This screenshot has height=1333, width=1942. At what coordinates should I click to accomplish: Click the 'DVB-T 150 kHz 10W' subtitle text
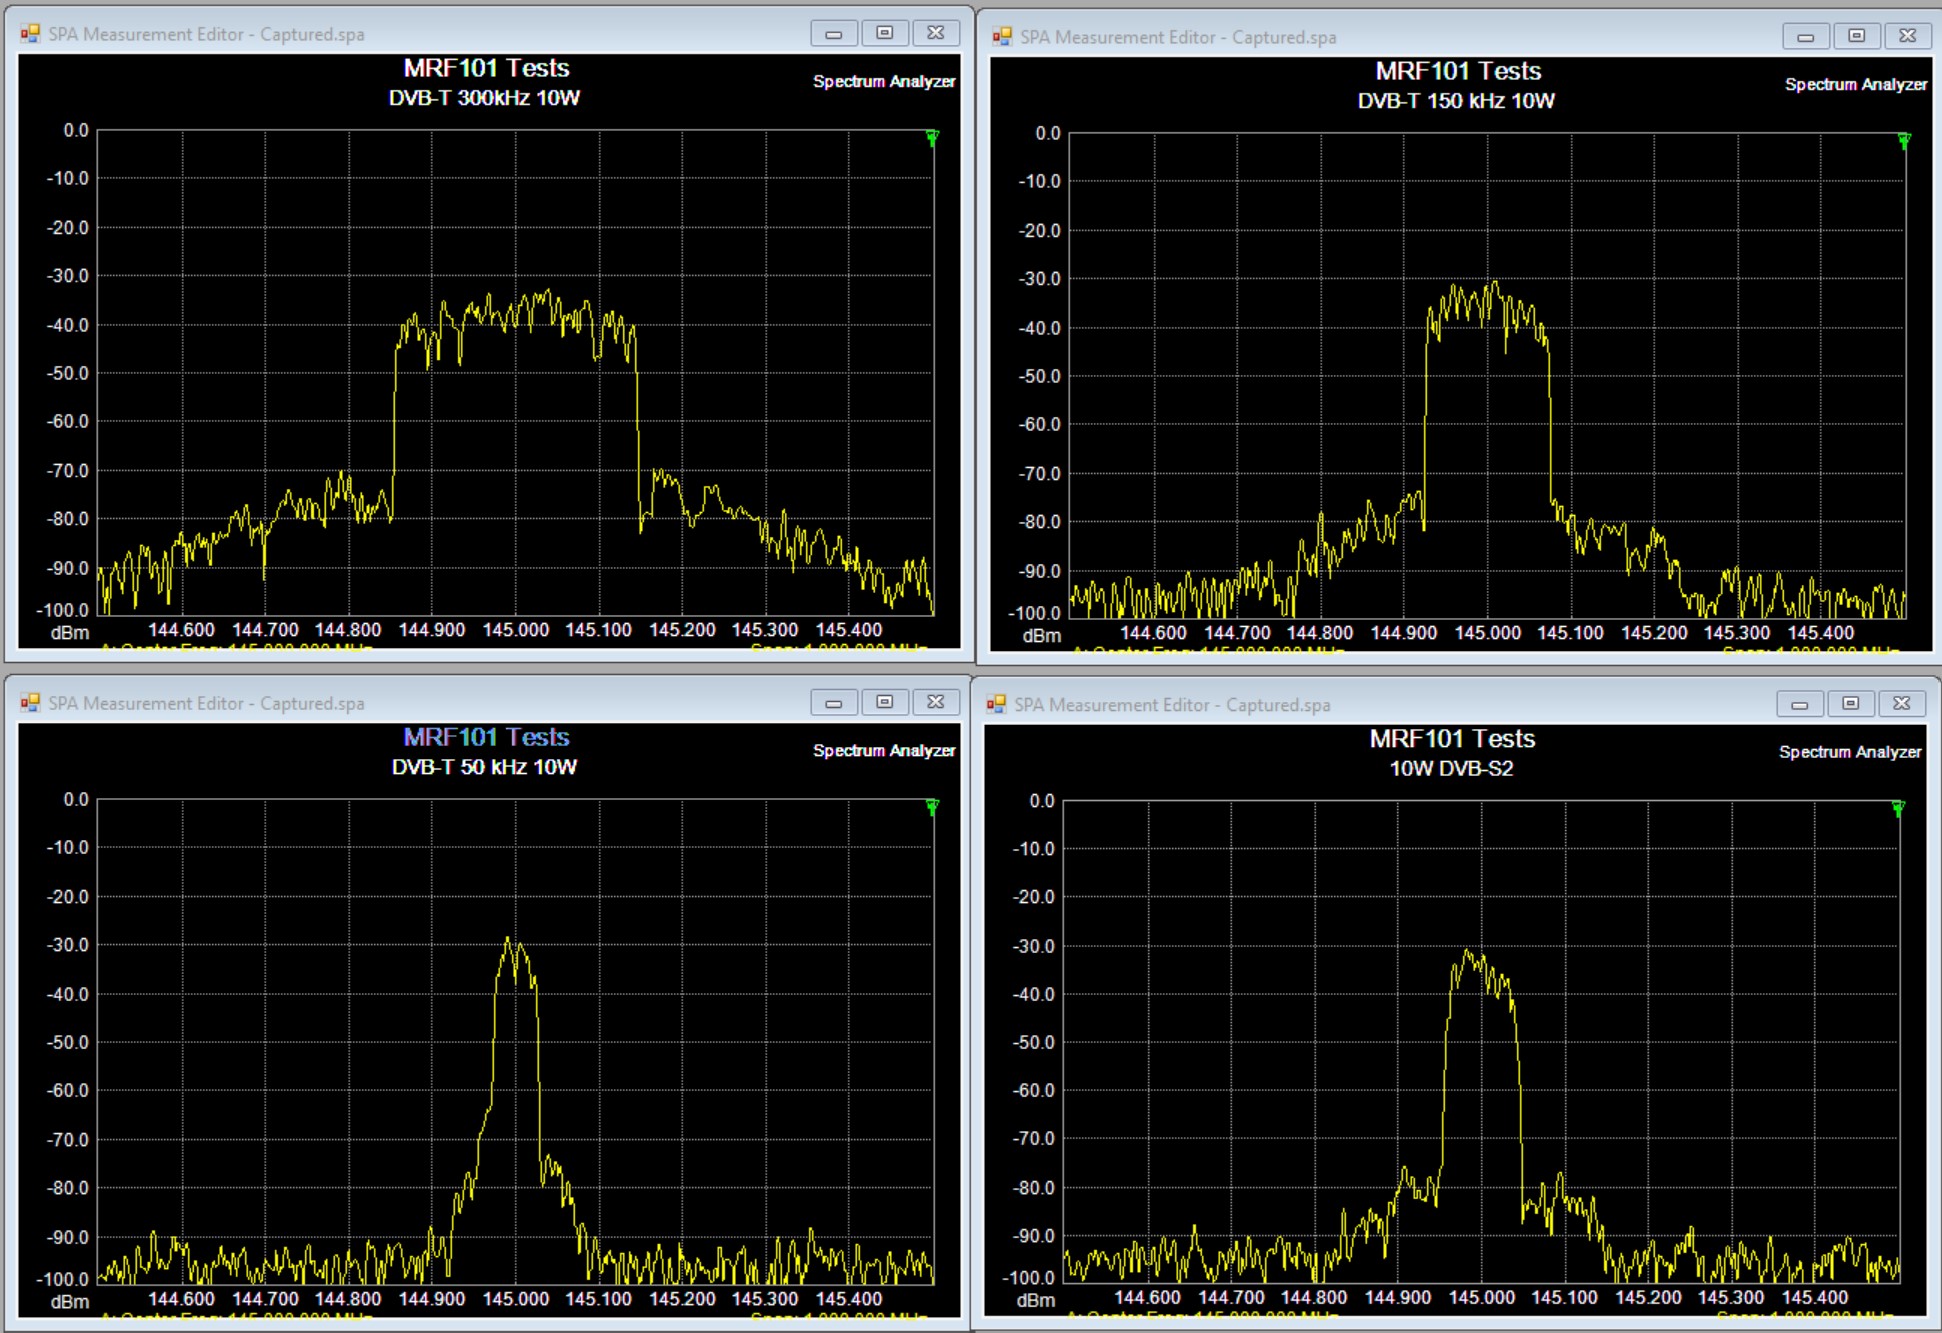(x=1456, y=101)
